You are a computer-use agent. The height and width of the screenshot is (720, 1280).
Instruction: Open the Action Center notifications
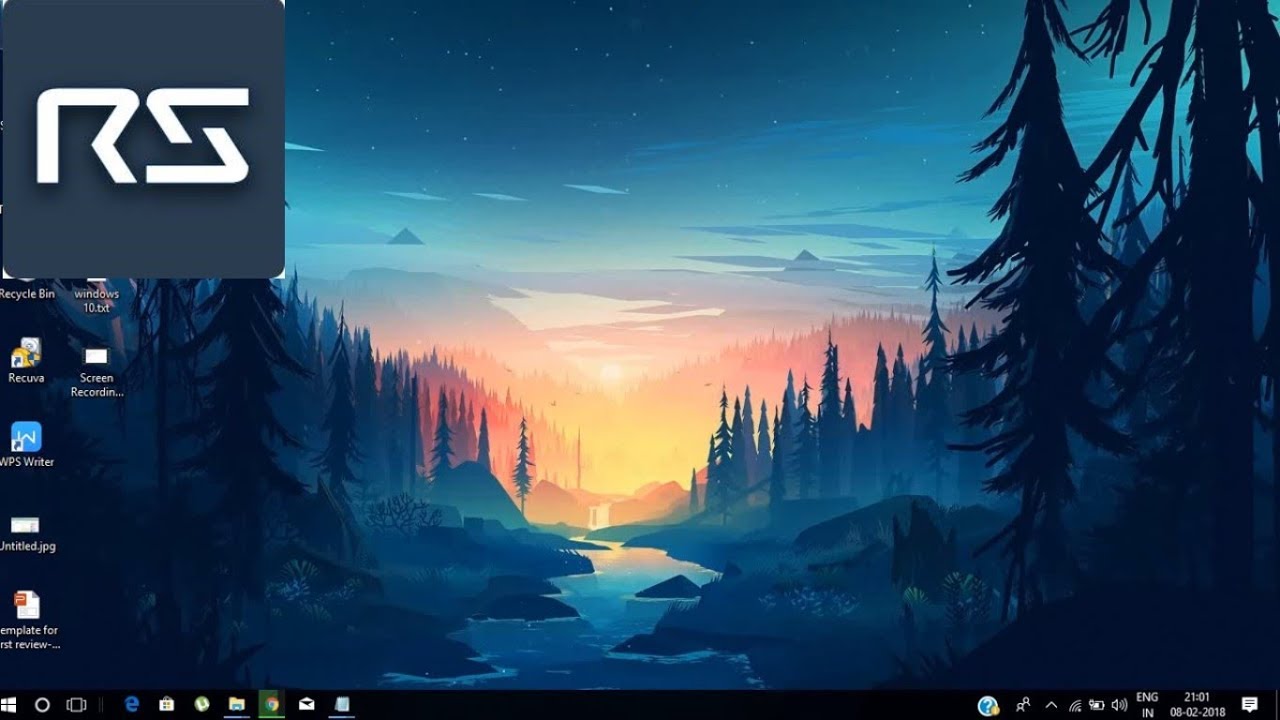tap(1249, 704)
